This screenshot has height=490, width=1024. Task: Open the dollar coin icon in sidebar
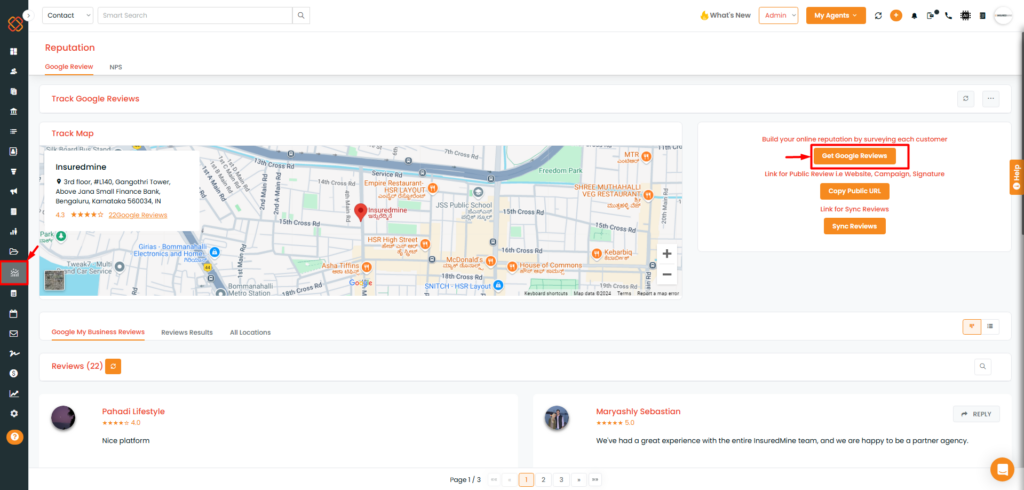[14, 373]
